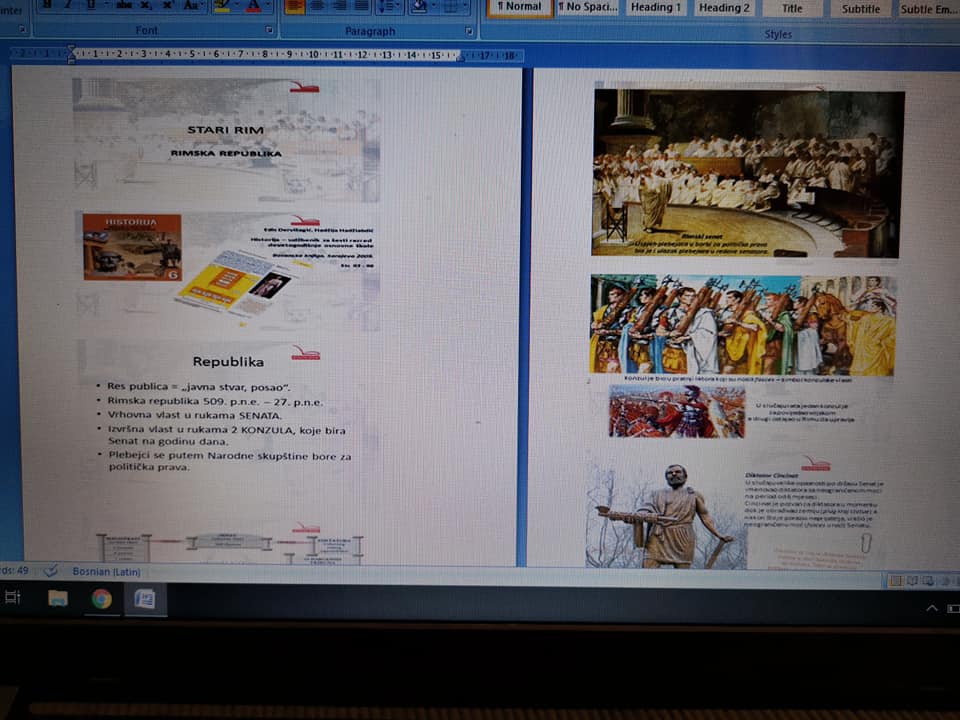Viewport: 960px width, 720px height.
Task: Apply the Normal style
Action: tap(519, 7)
